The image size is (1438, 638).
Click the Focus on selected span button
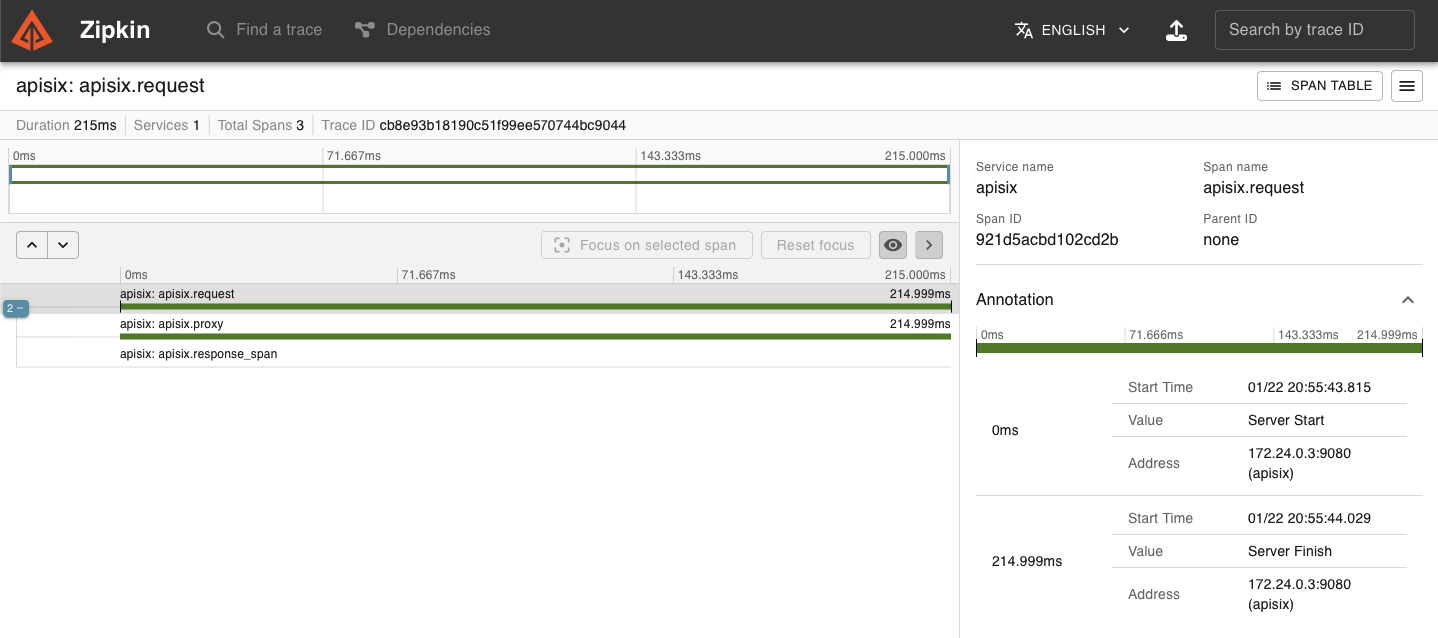pos(647,245)
